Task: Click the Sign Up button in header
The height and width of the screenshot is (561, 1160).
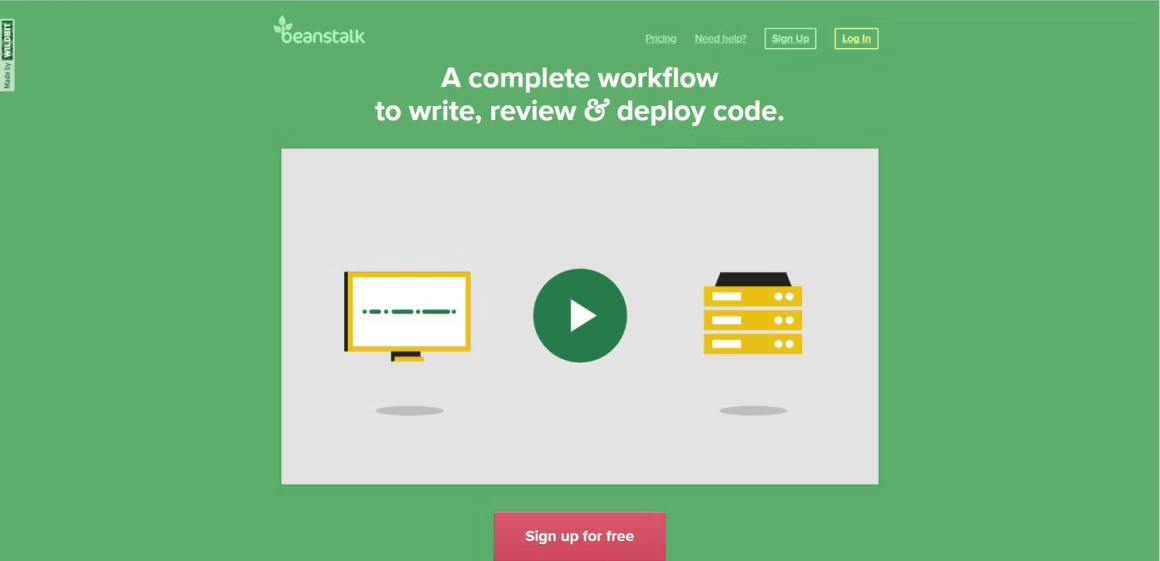Action: tap(790, 38)
